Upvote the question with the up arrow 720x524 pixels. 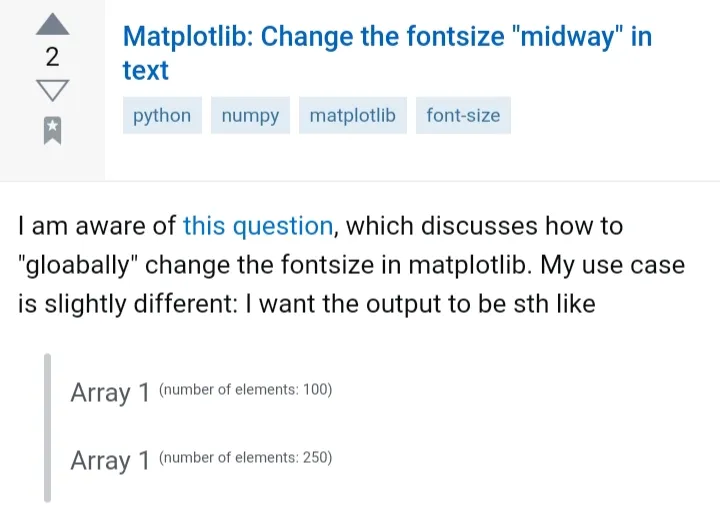(52, 23)
